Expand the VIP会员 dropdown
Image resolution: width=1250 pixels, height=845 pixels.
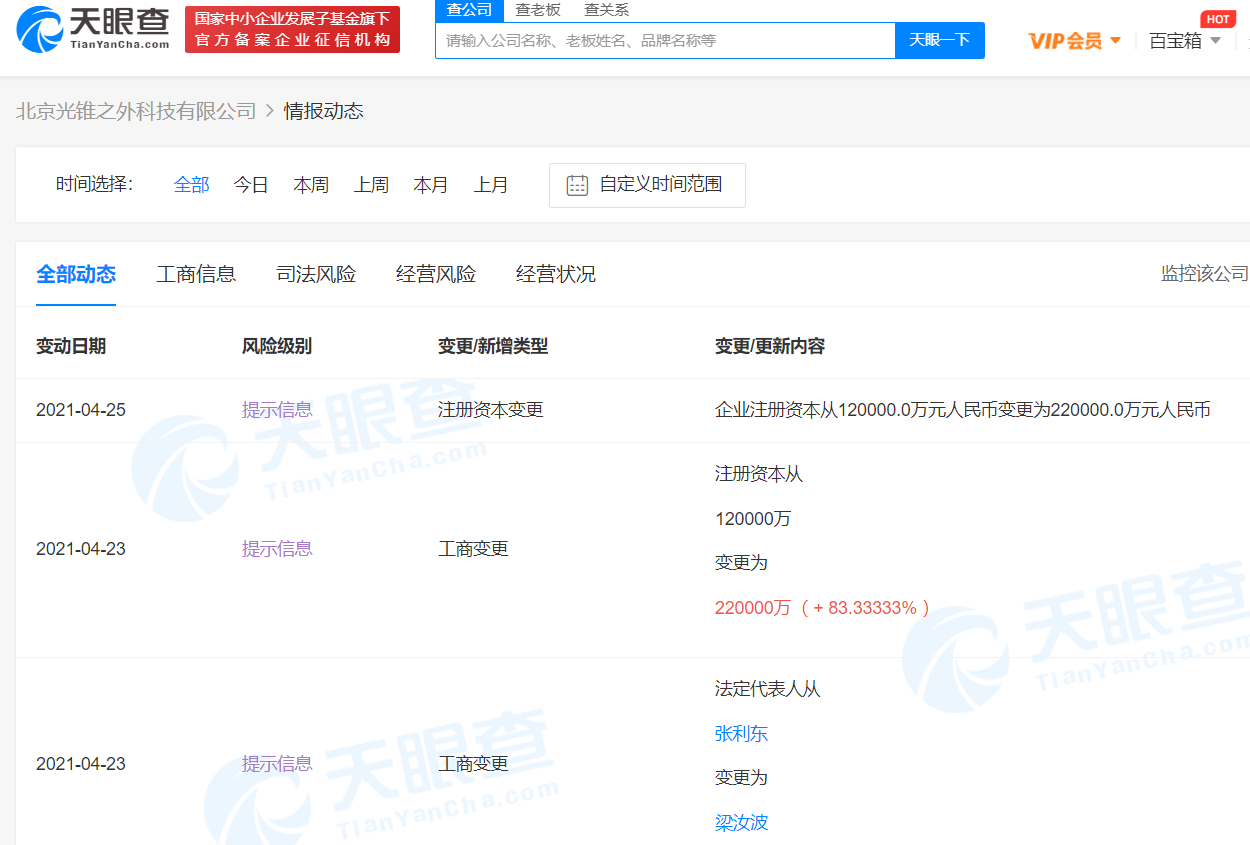click(x=1074, y=41)
